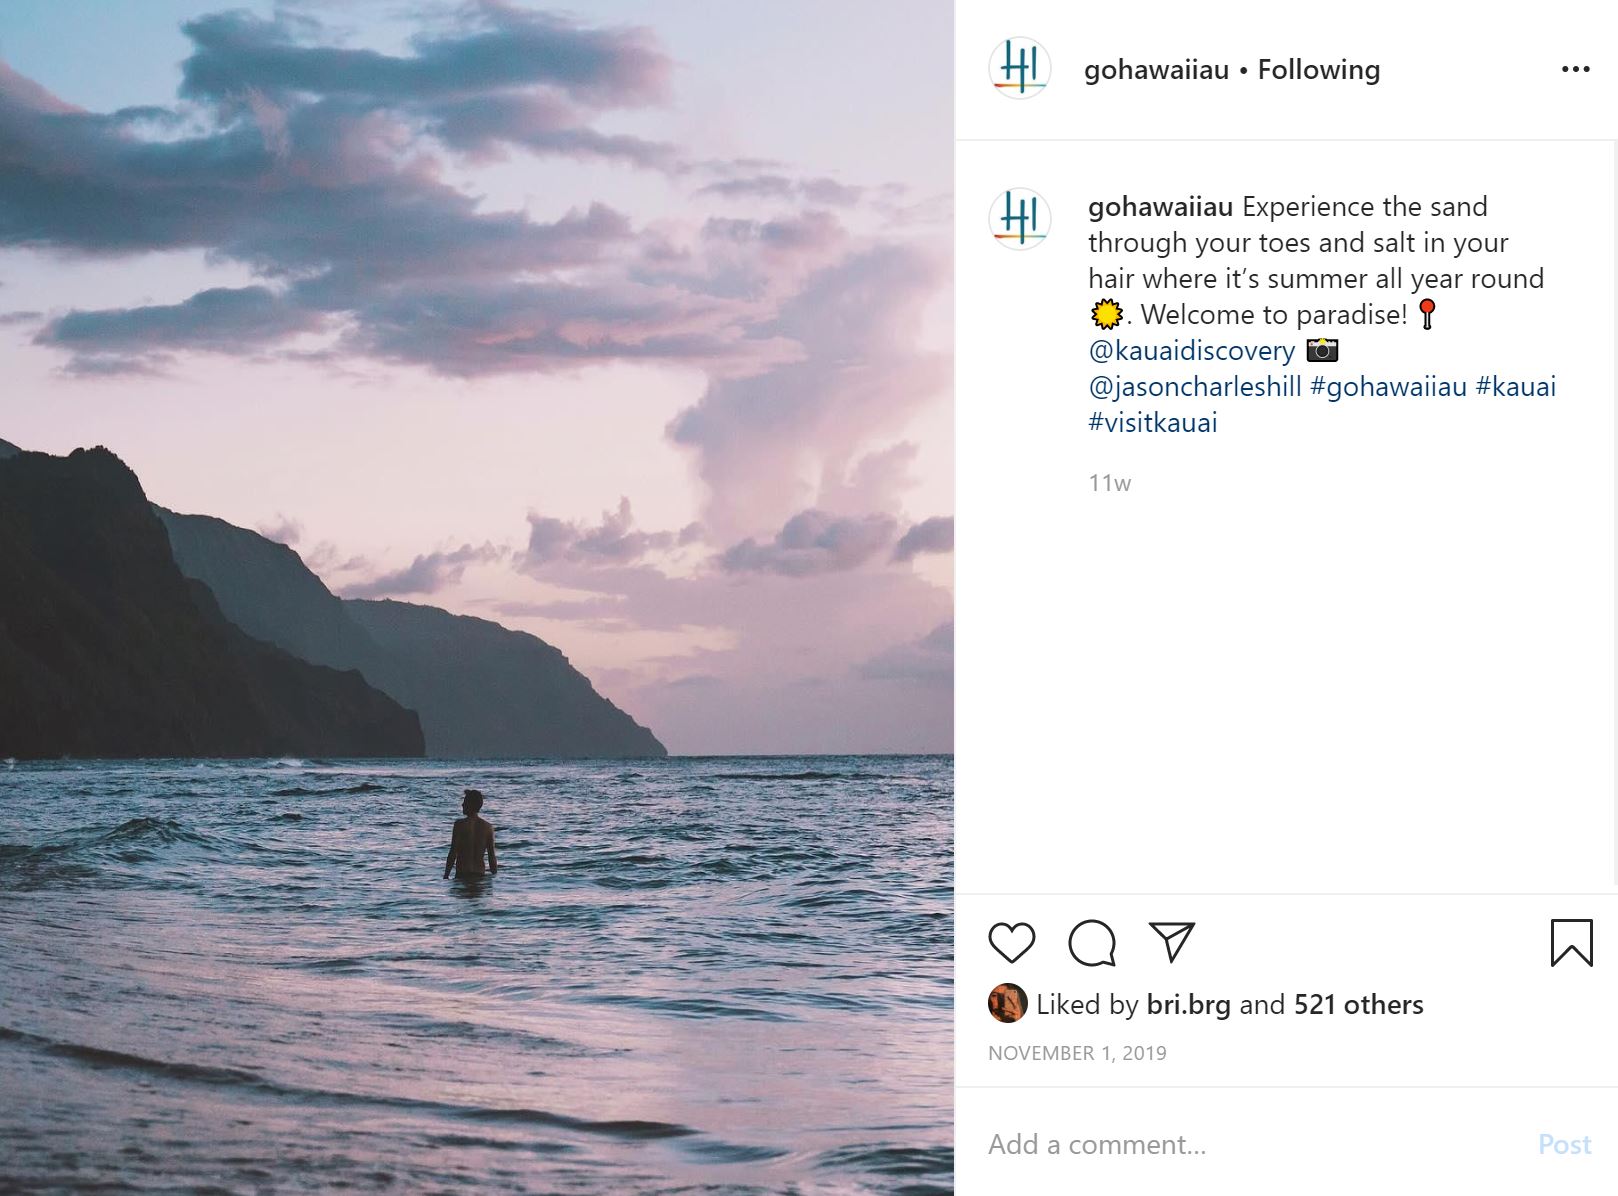Viewport: 1618px width, 1196px height.
Task: Open the three-dot more options menu
Action: (1575, 69)
